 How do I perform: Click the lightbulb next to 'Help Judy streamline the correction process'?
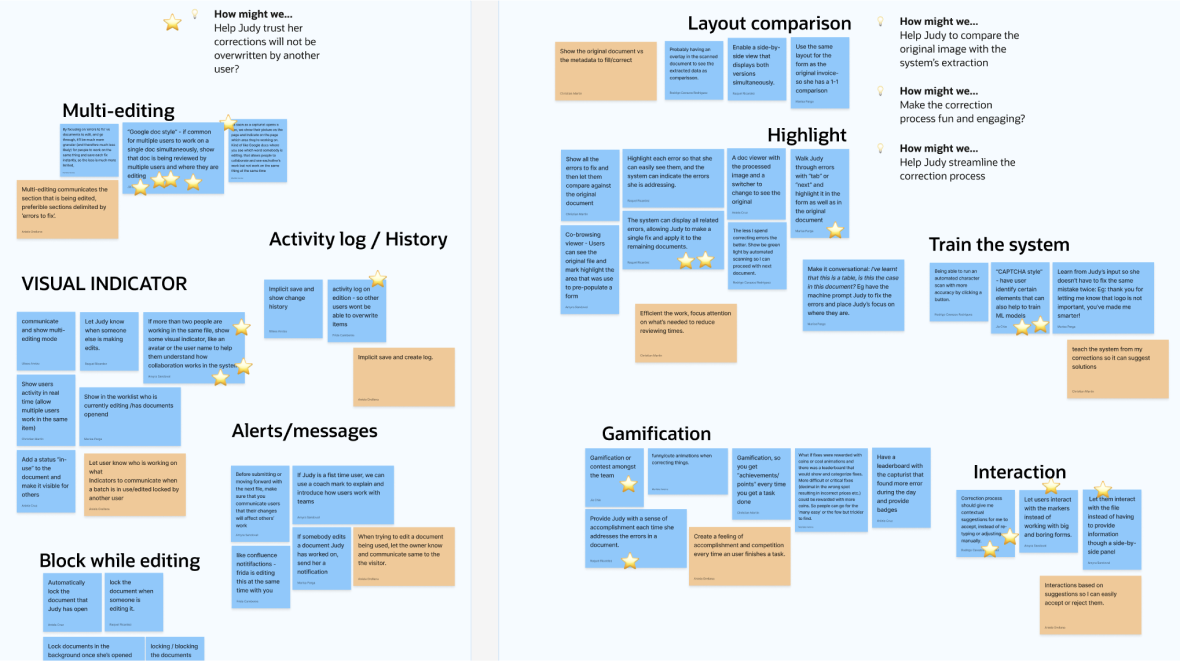[880, 148]
